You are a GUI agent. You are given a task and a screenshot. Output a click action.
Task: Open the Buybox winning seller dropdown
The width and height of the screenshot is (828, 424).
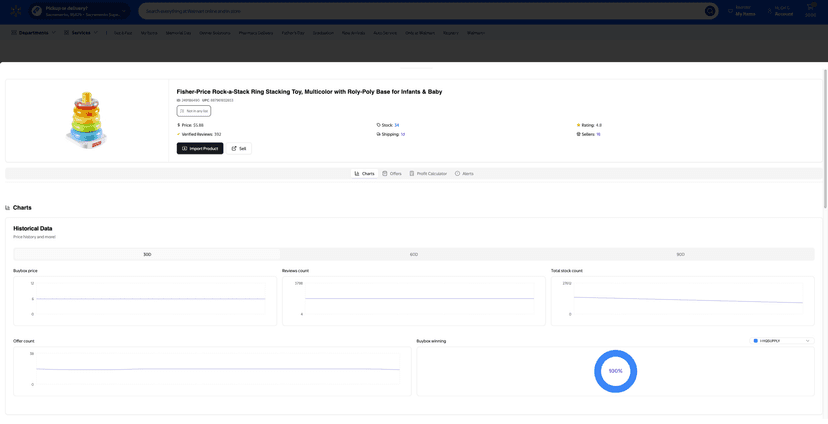[x=782, y=341]
